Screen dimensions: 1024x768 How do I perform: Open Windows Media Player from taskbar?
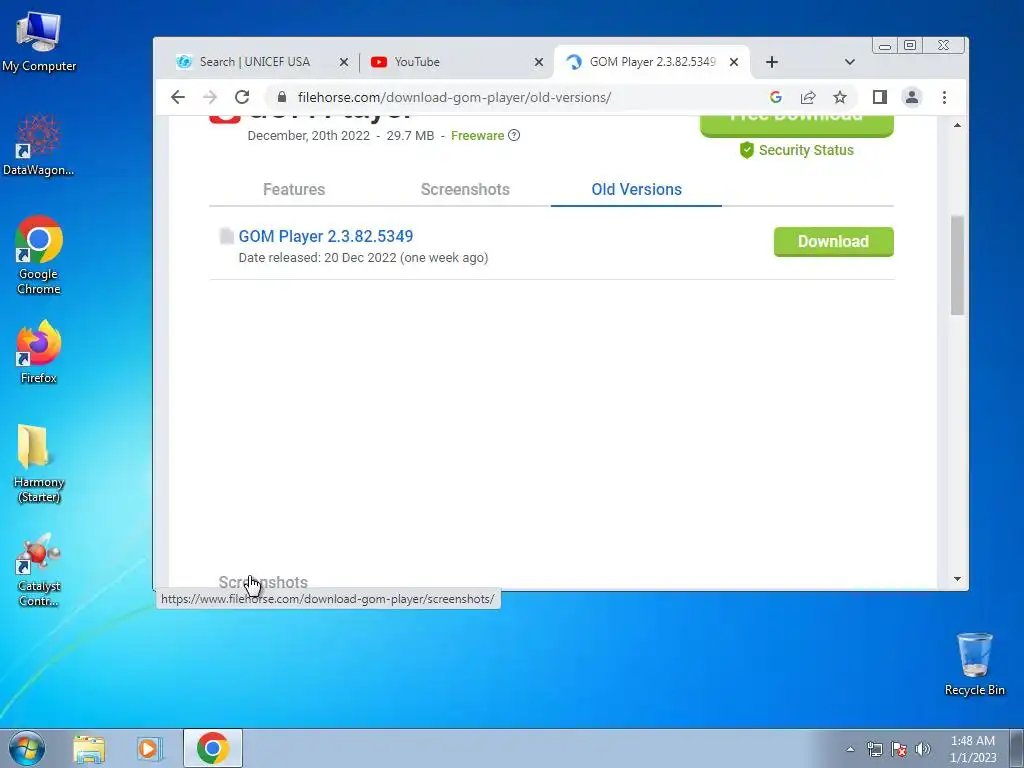coord(150,748)
